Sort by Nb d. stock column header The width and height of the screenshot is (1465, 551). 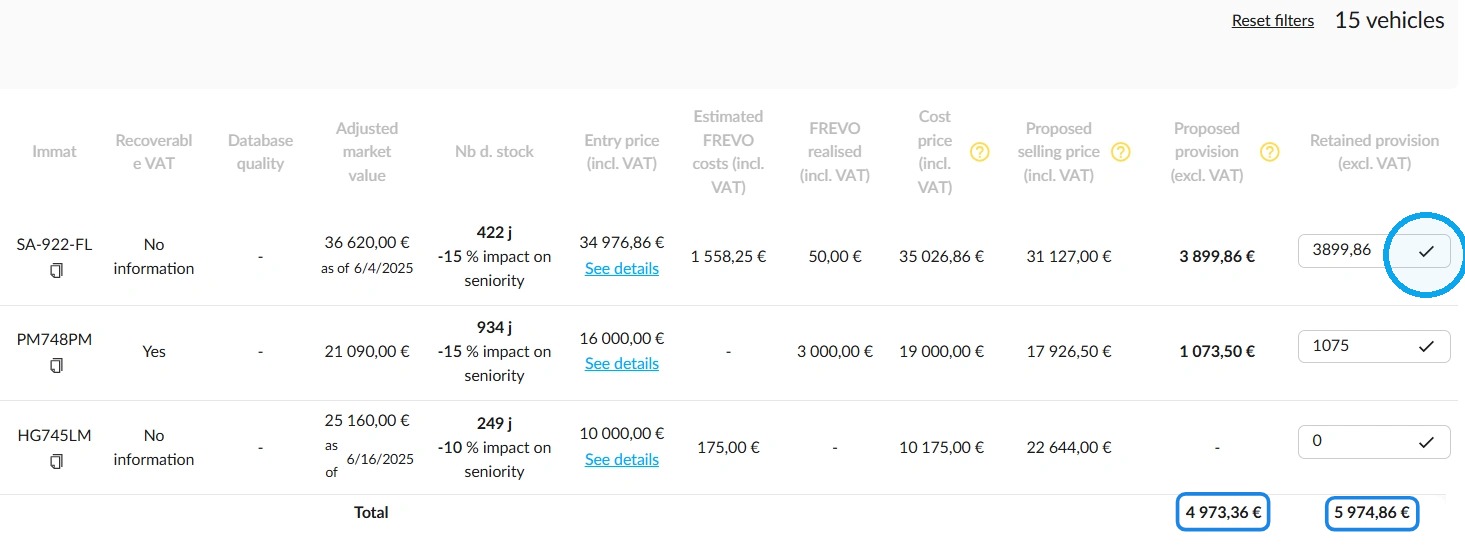click(494, 152)
